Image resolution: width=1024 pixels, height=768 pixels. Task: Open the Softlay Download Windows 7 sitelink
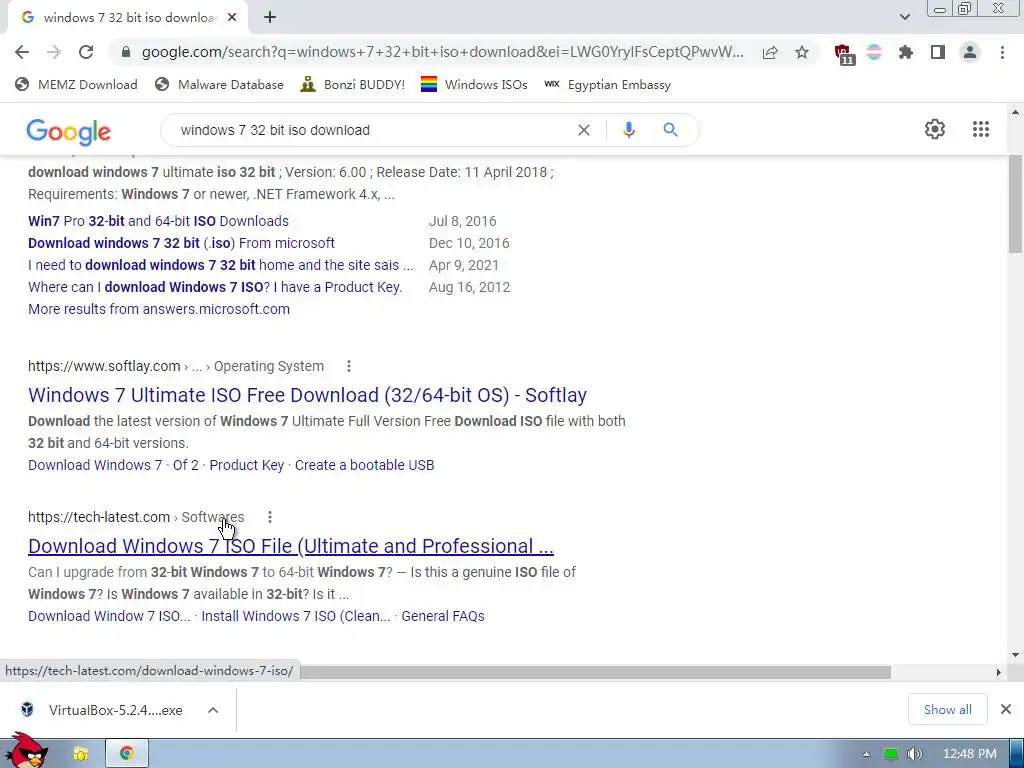[95, 465]
